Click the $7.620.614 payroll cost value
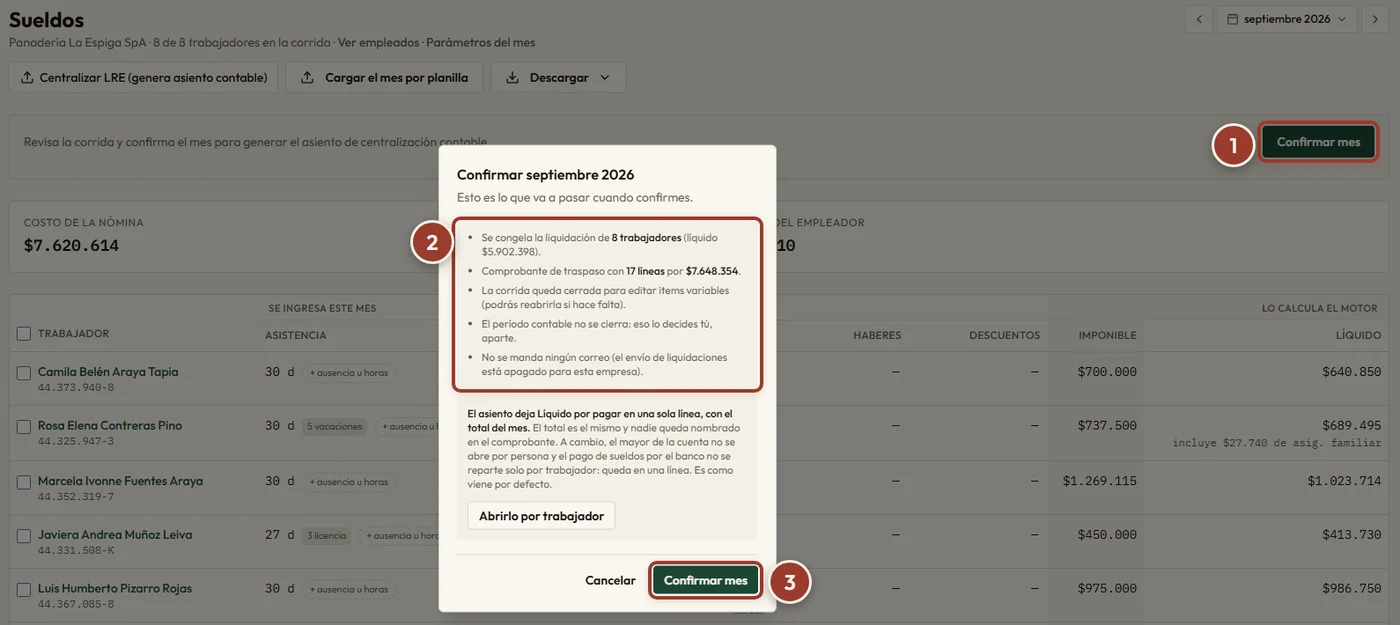The width and height of the screenshot is (1400, 625). (71, 245)
